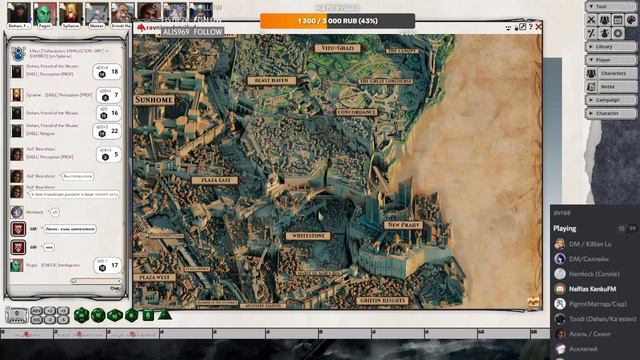
Task: Click the DM / Killian Lu avatar in Discord overlay
Action: pos(560,244)
